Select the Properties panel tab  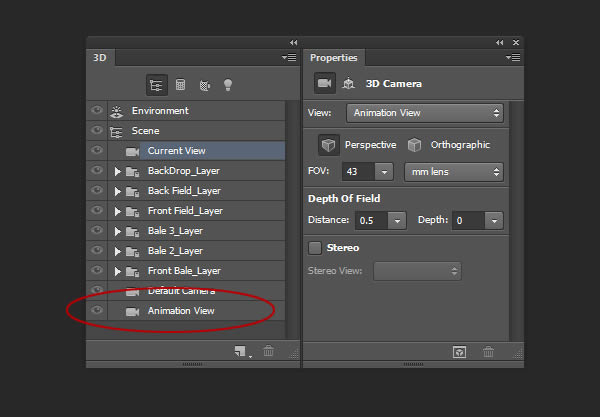(334, 58)
